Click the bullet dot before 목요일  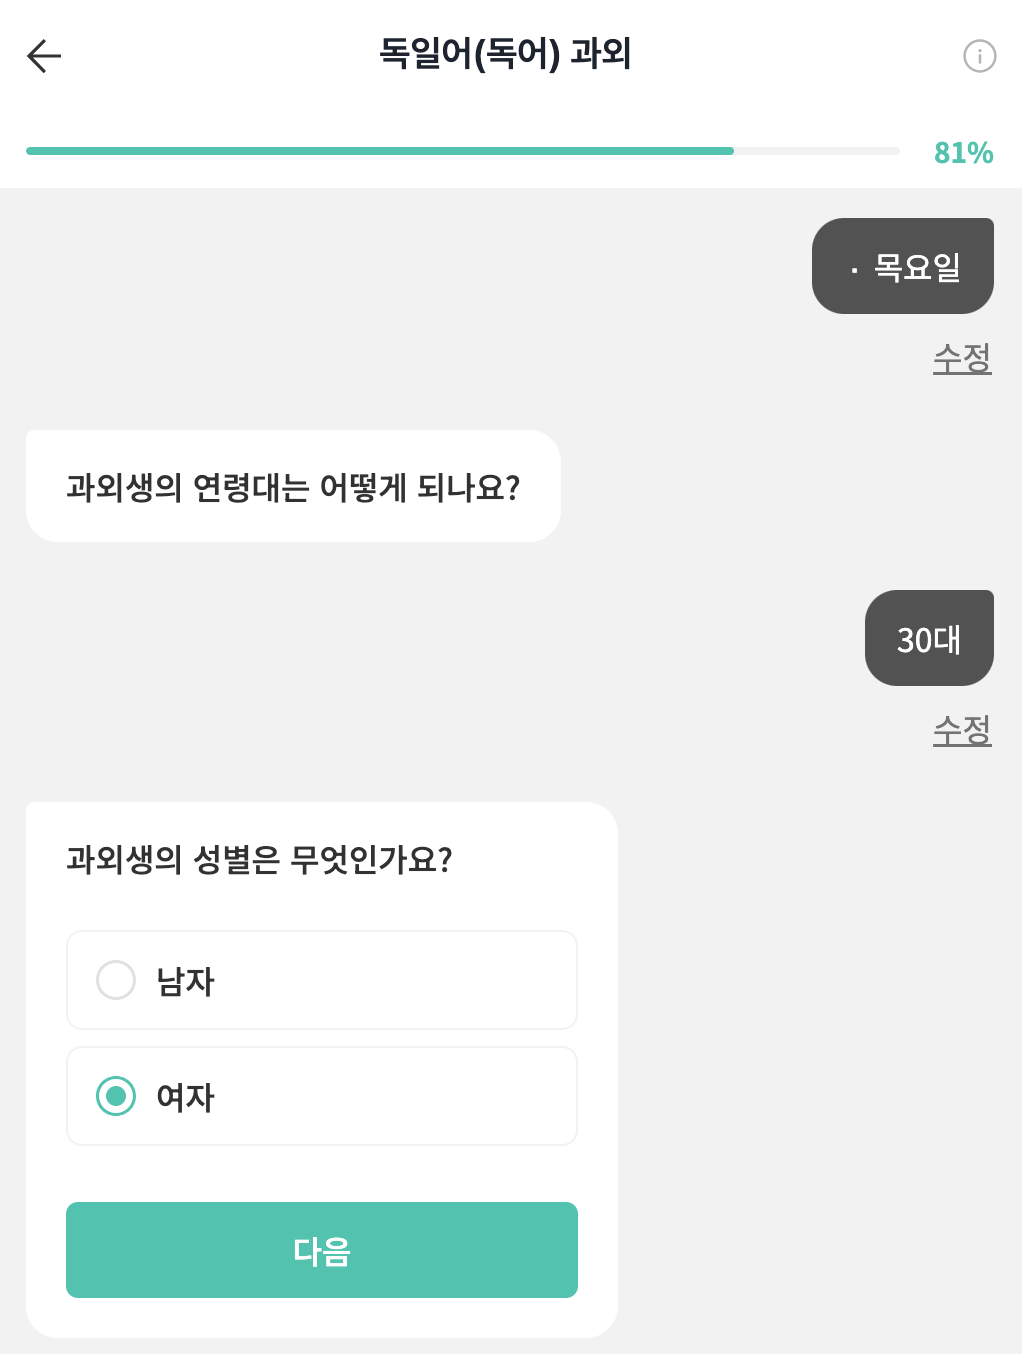[854, 270]
